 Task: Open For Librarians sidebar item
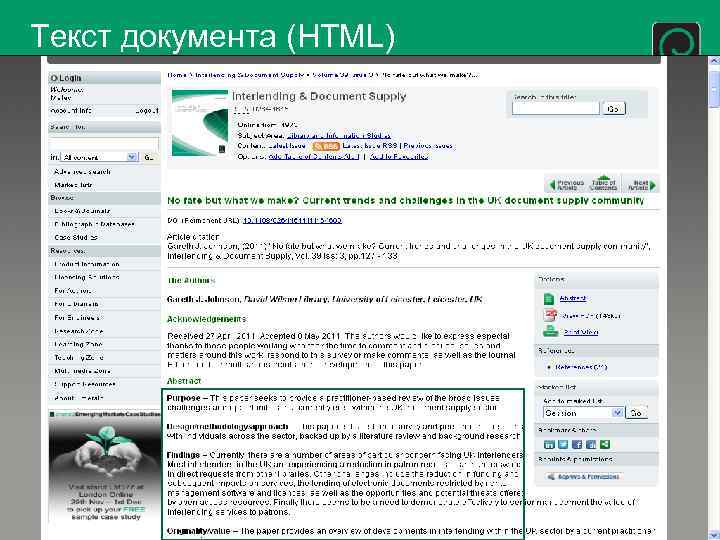coord(76,304)
